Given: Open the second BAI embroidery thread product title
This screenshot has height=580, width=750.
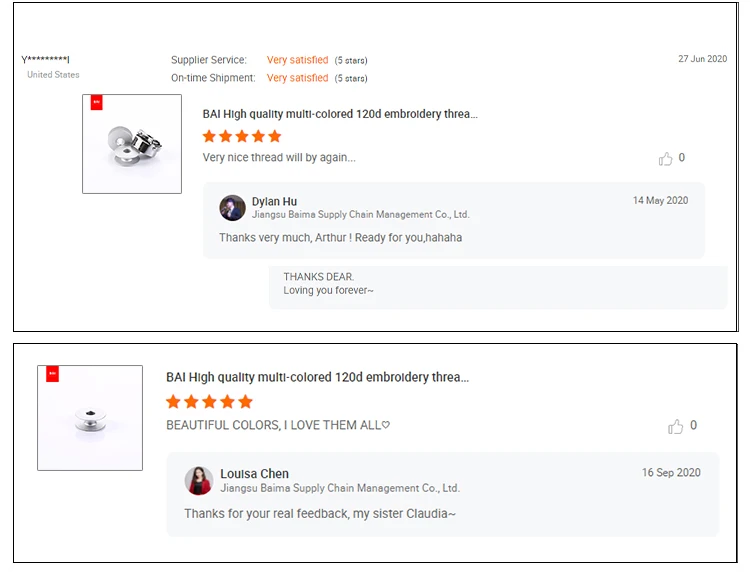Looking at the screenshot, I should 317,377.
